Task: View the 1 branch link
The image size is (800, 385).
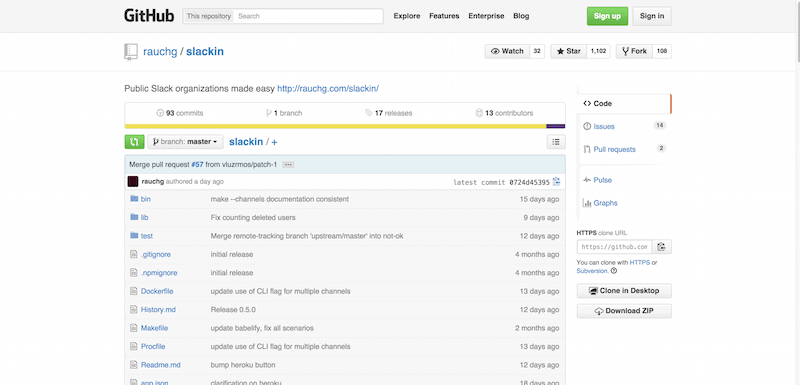Action: 284,113
